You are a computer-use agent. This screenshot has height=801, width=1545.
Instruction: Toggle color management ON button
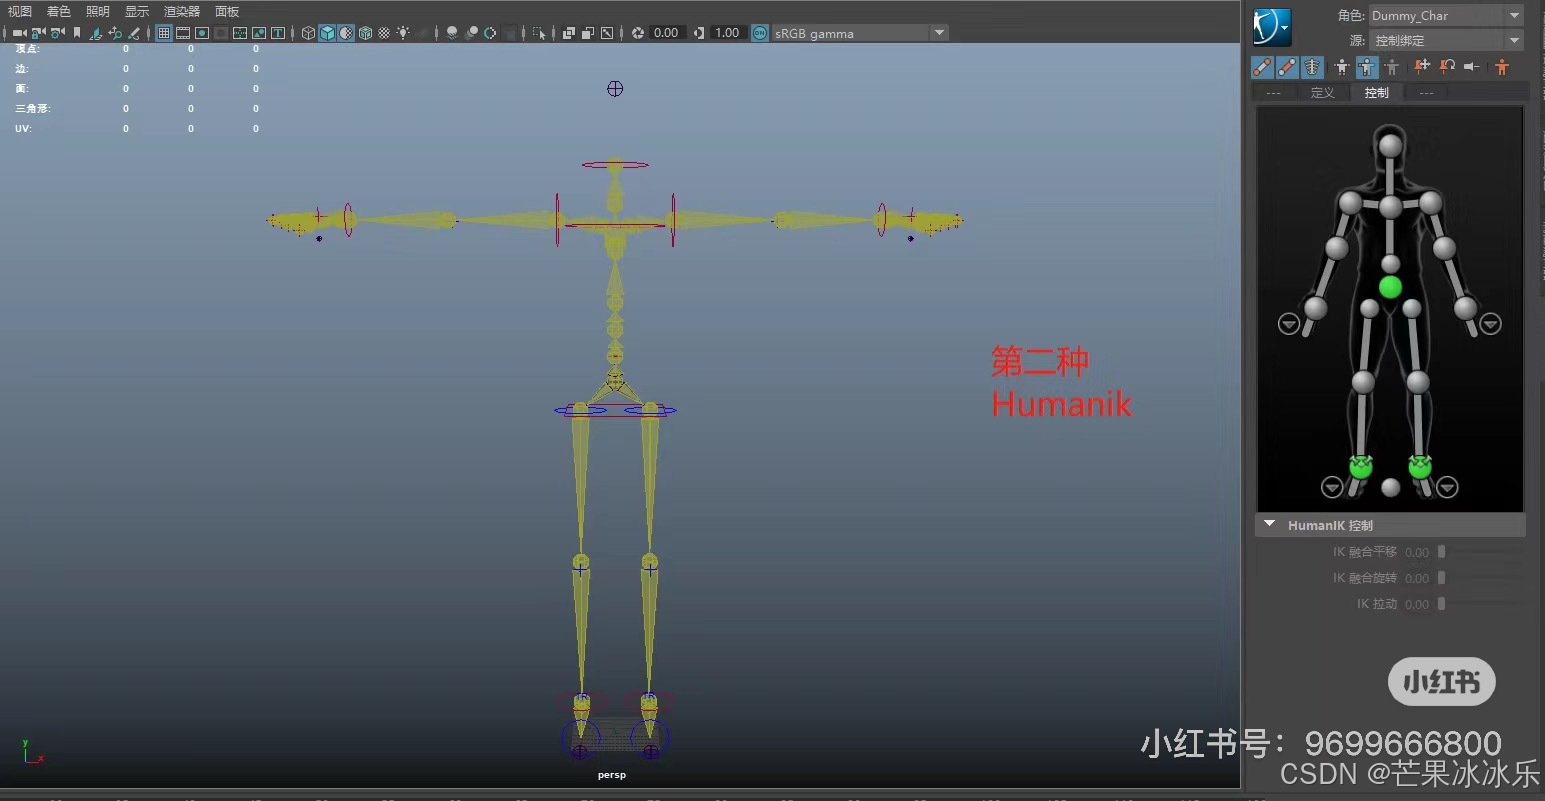point(760,33)
